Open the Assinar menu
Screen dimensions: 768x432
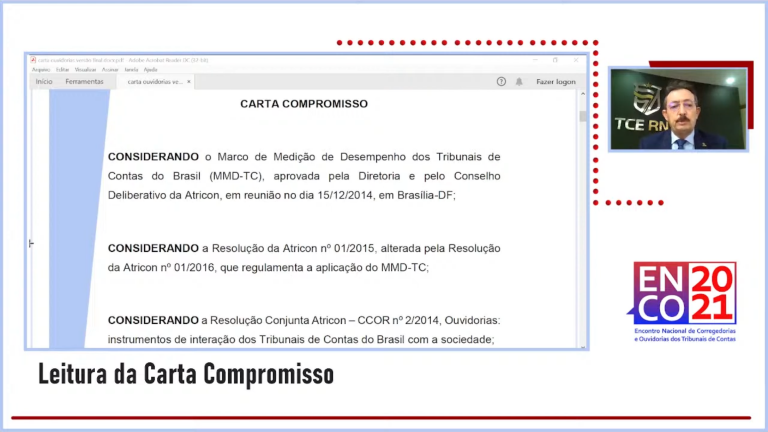point(110,70)
